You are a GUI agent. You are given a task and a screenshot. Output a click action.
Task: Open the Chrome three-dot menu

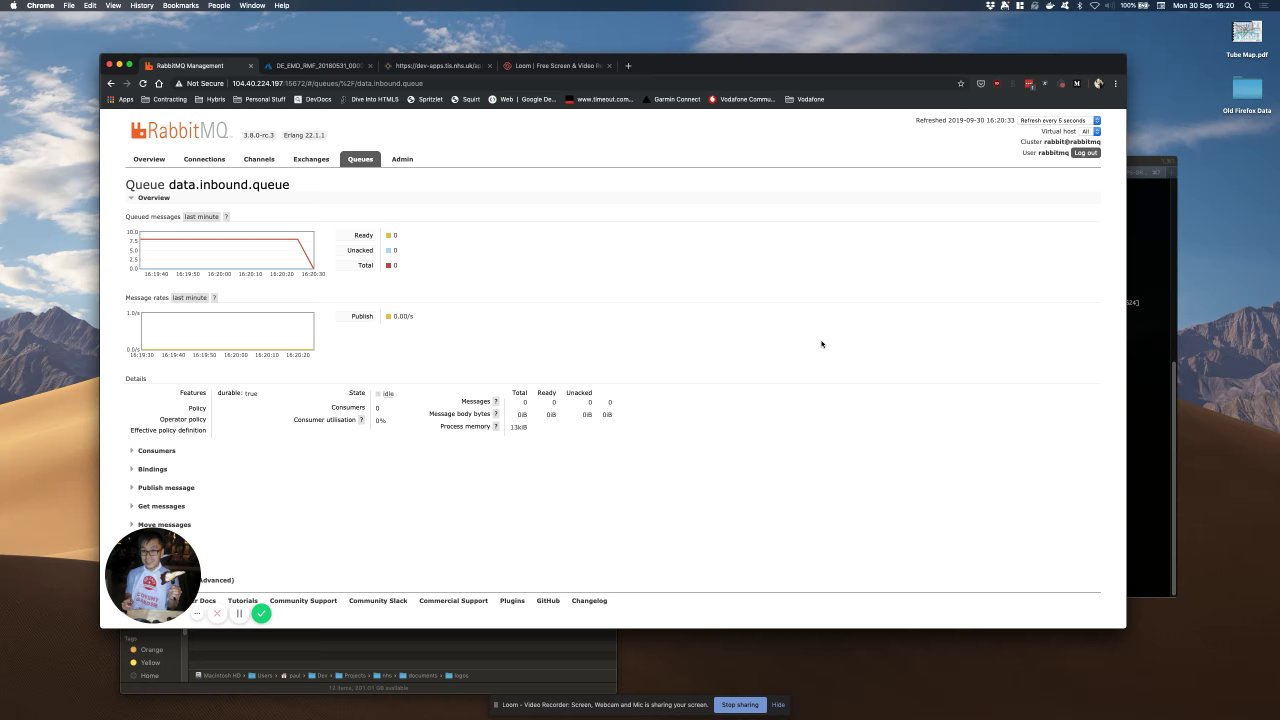point(1115,84)
